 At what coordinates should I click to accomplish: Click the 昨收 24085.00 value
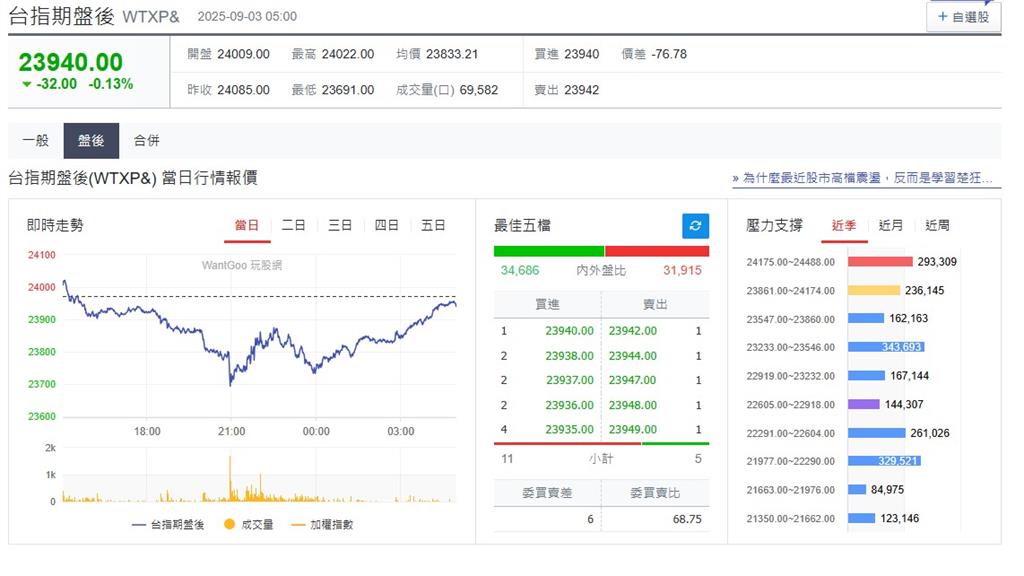(243, 90)
